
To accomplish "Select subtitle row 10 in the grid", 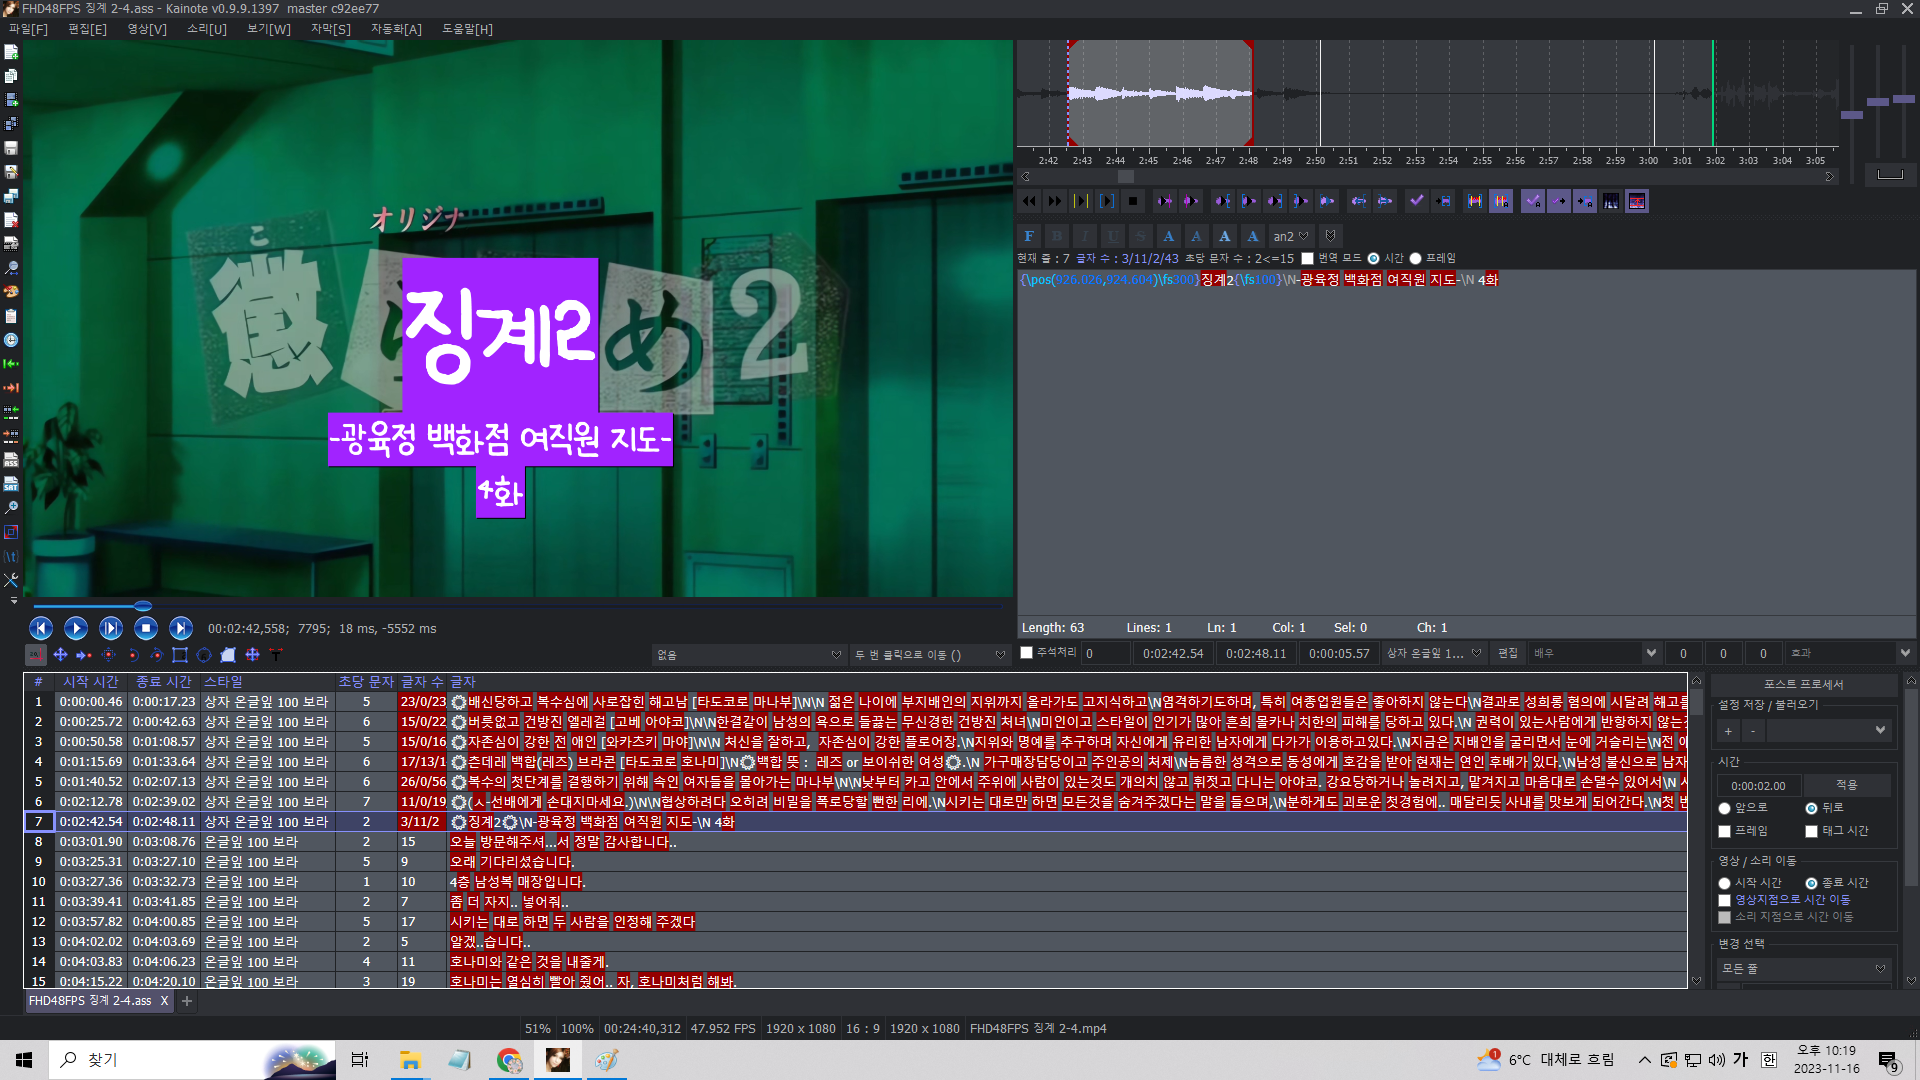I will point(855,882).
